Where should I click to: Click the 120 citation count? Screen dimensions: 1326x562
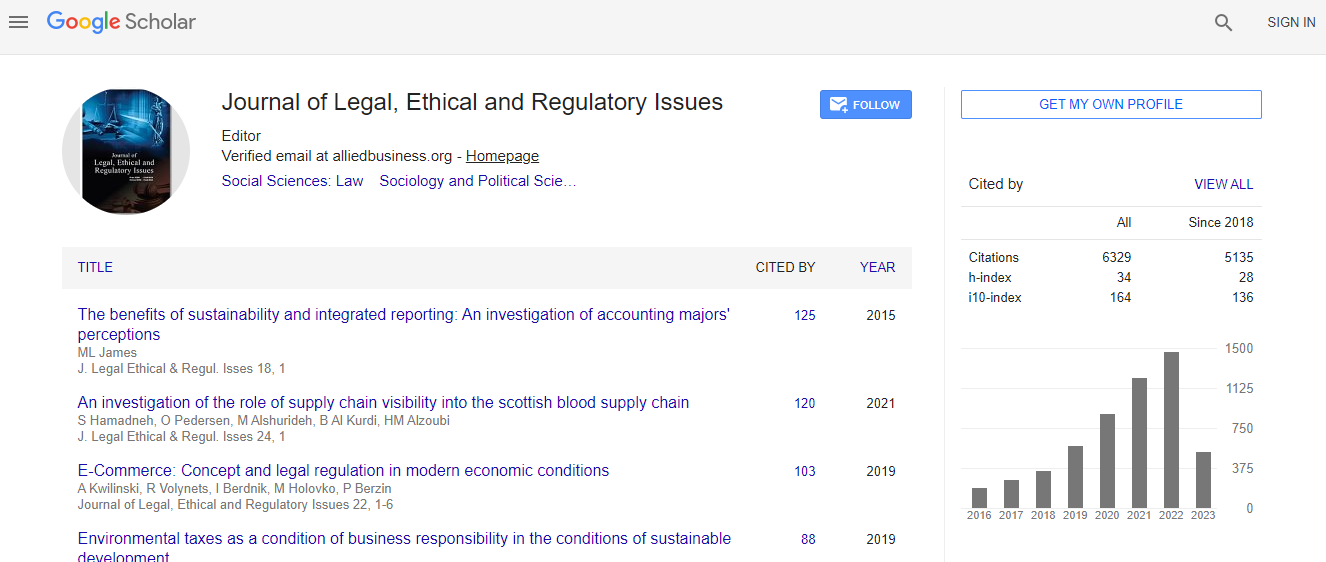click(x=805, y=403)
